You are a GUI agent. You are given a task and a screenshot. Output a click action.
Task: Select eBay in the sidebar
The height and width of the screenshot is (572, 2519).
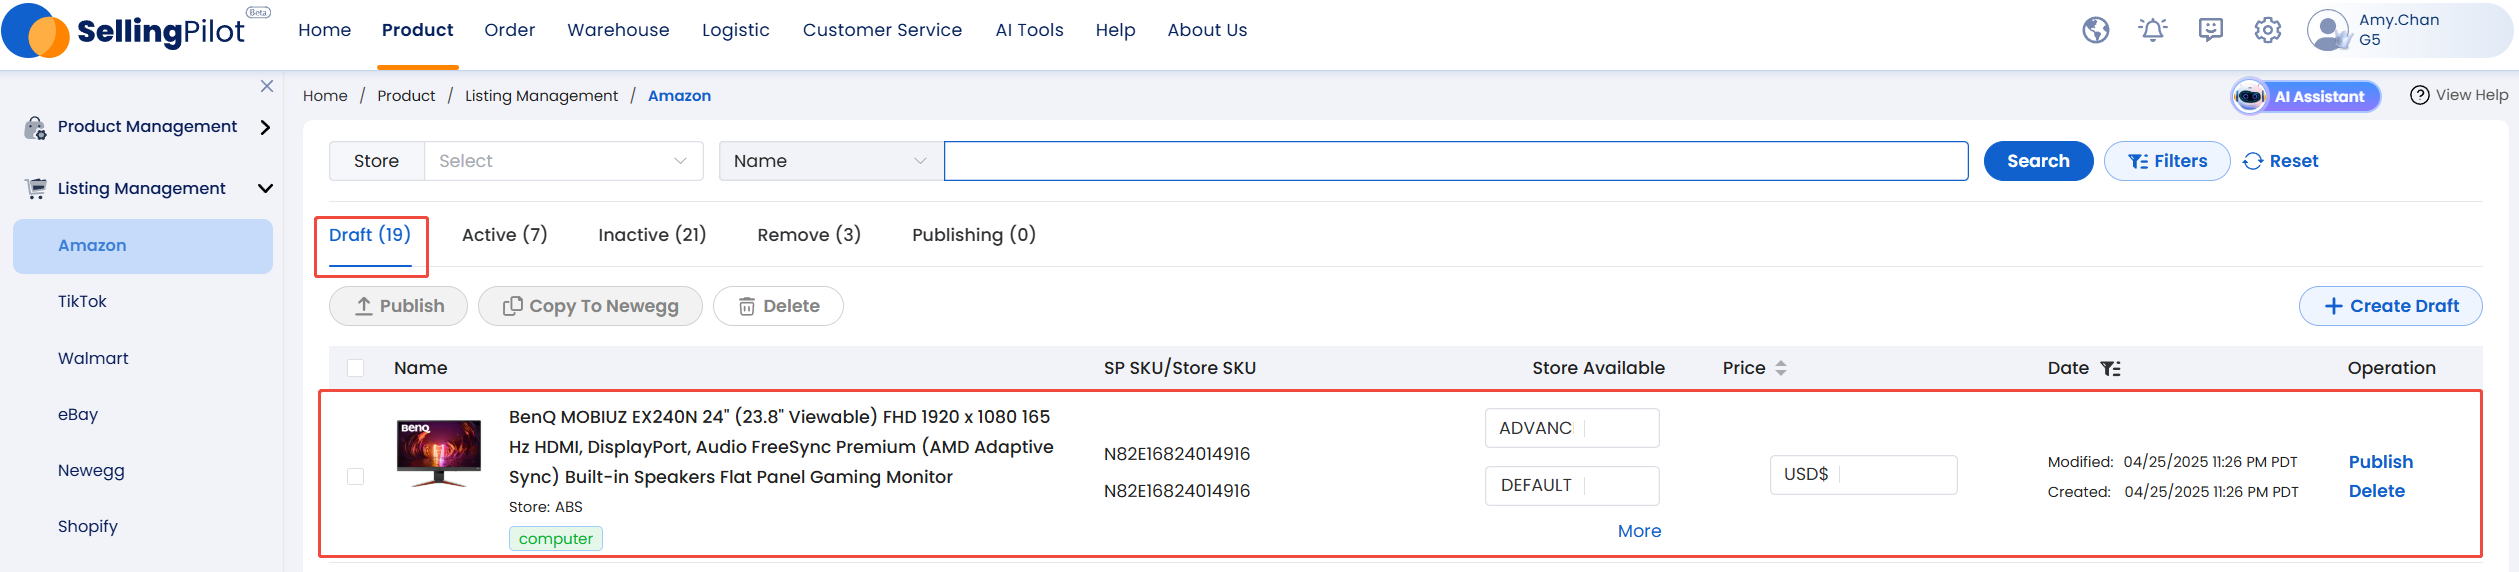pyautogui.click(x=78, y=414)
